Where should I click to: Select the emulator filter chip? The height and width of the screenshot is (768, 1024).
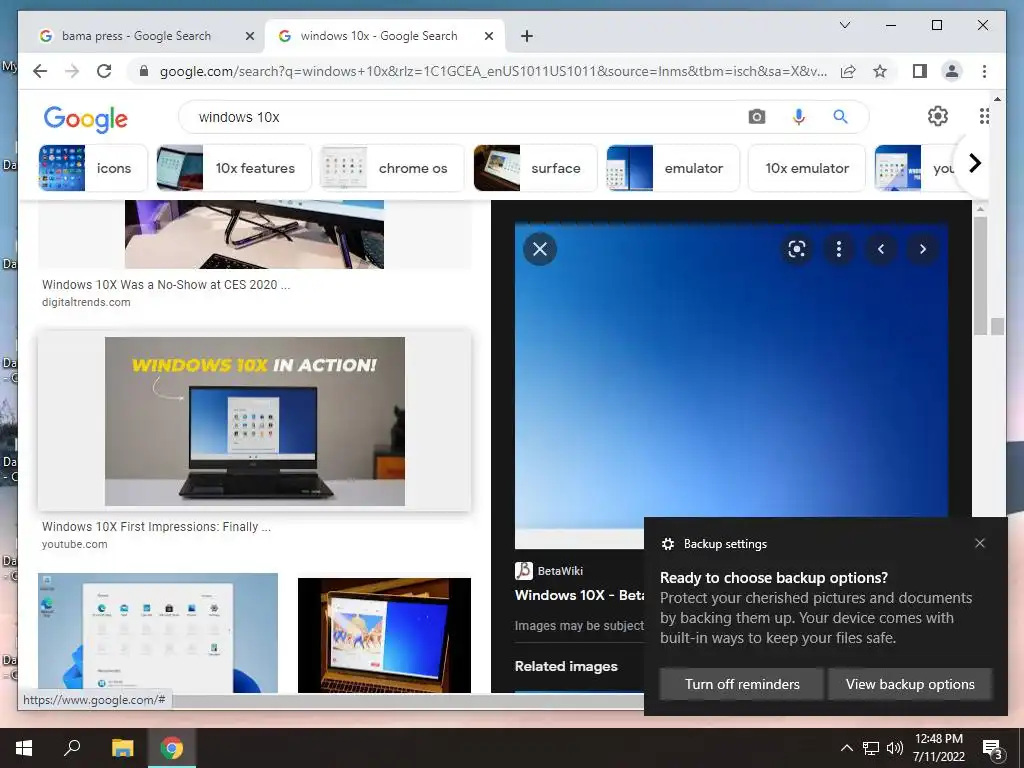(x=673, y=168)
